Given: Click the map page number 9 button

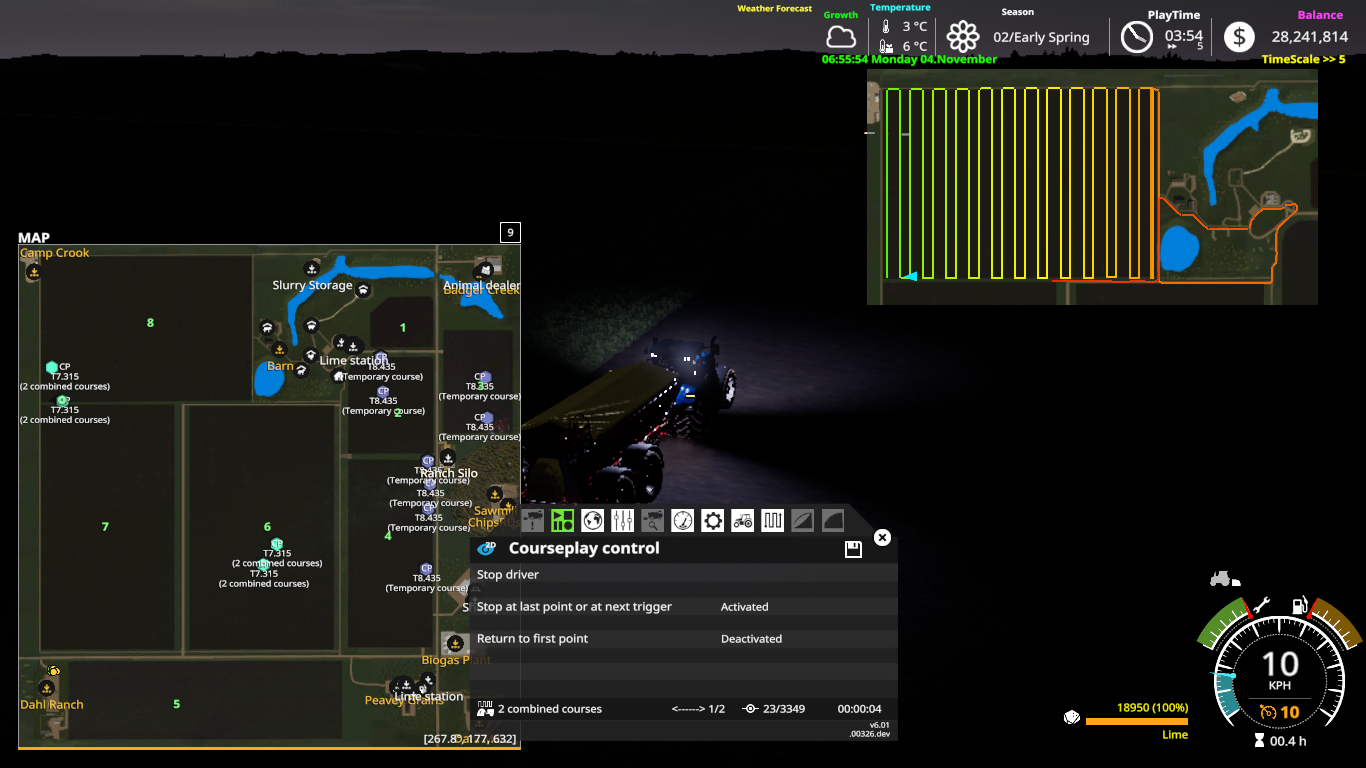Looking at the screenshot, I should (x=510, y=231).
